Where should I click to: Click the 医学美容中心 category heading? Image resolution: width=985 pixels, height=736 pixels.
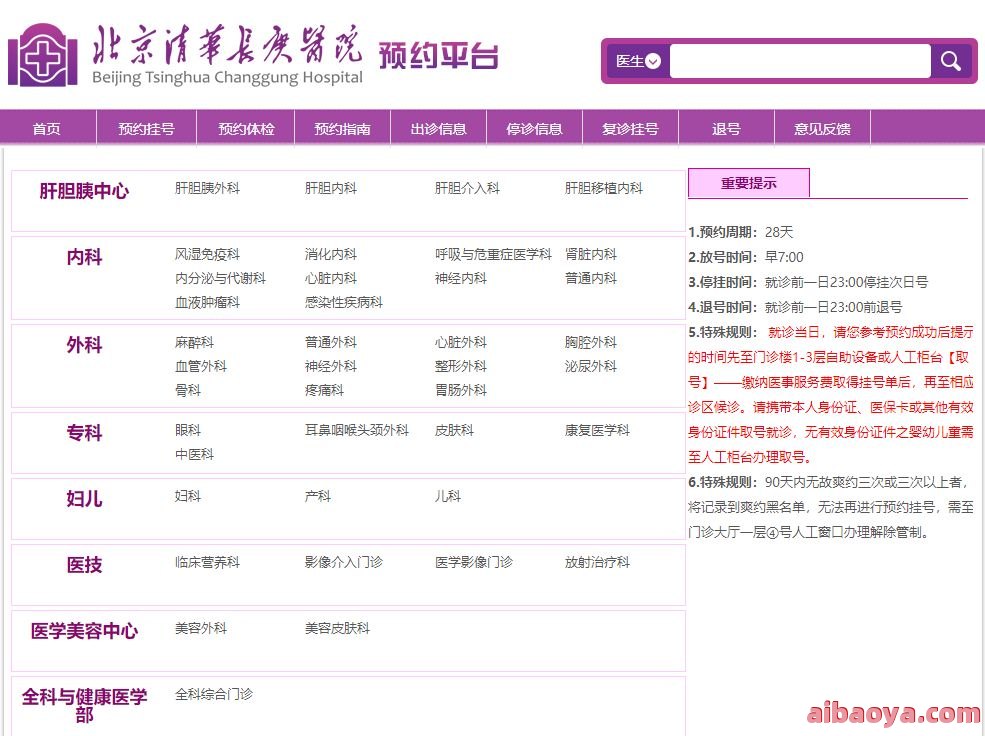pos(84,630)
